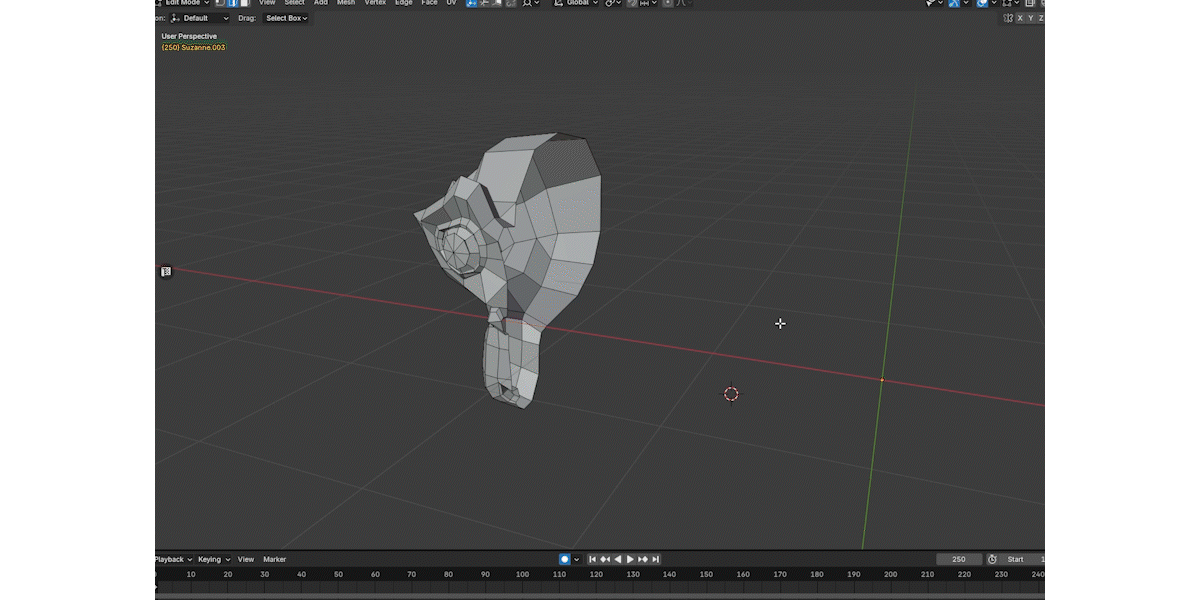Toggle the preview range clock icon
1200x600 pixels.
click(x=992, y=559)
